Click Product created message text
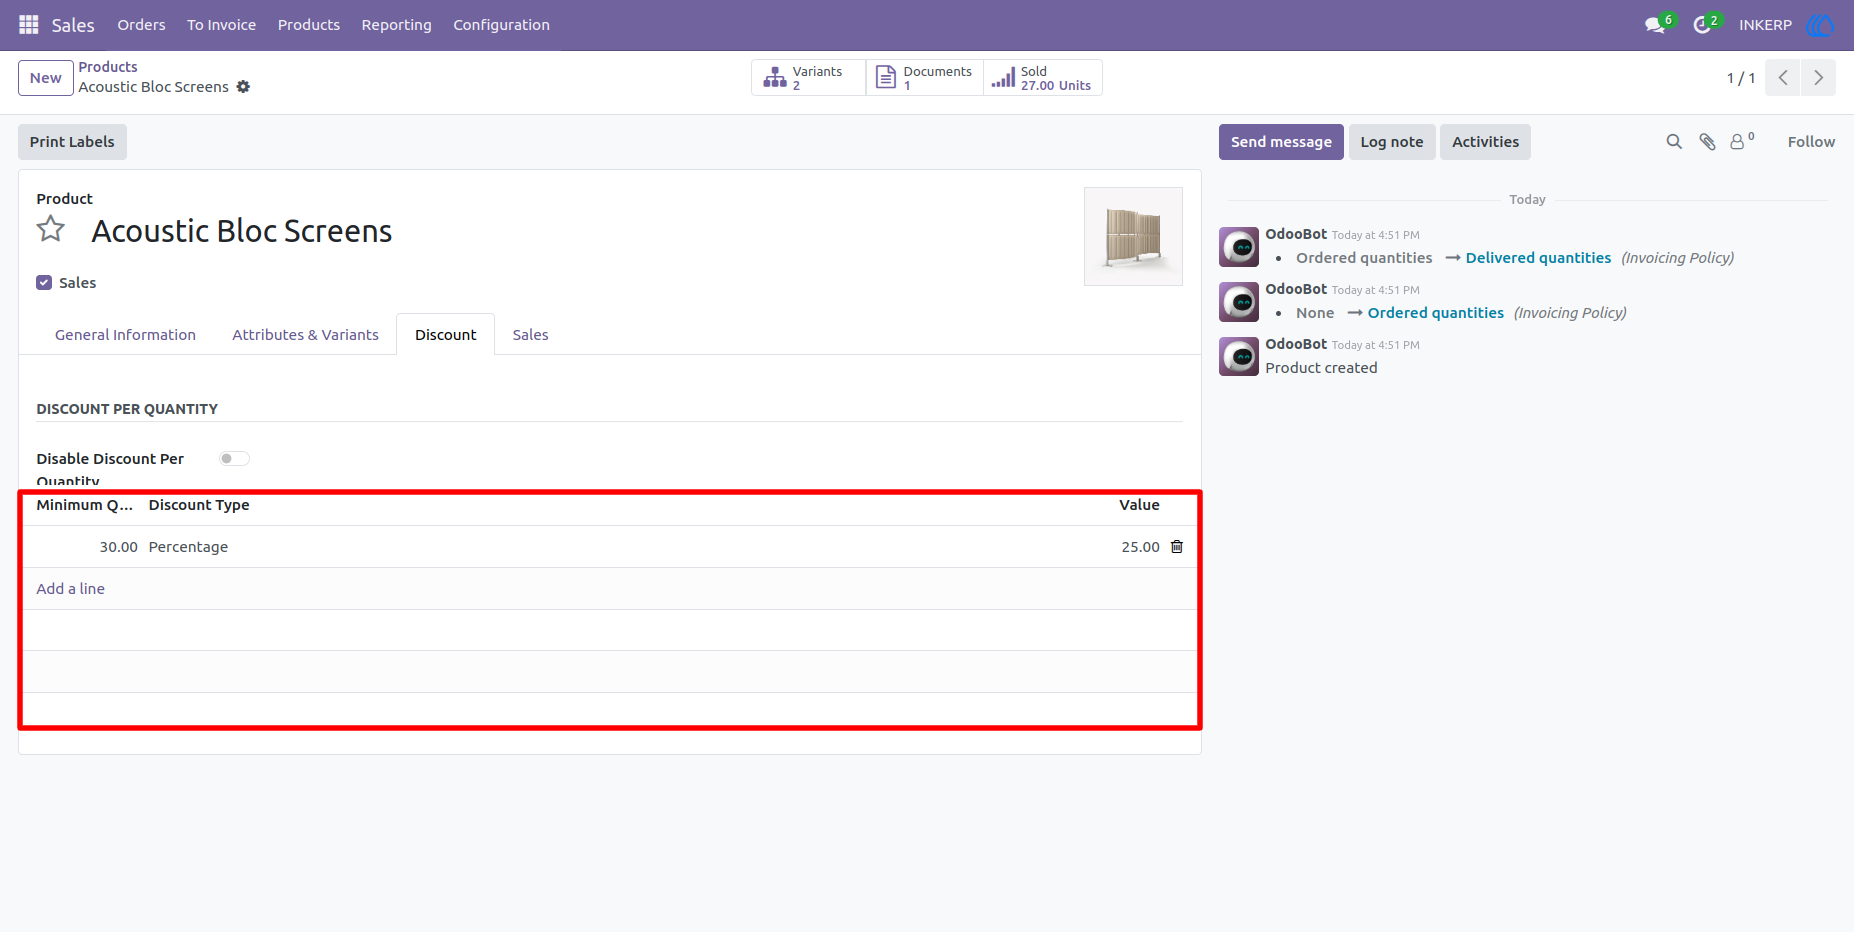Image resolution: width=1854 pixels, height=932 pixels. pos(1321,368)
